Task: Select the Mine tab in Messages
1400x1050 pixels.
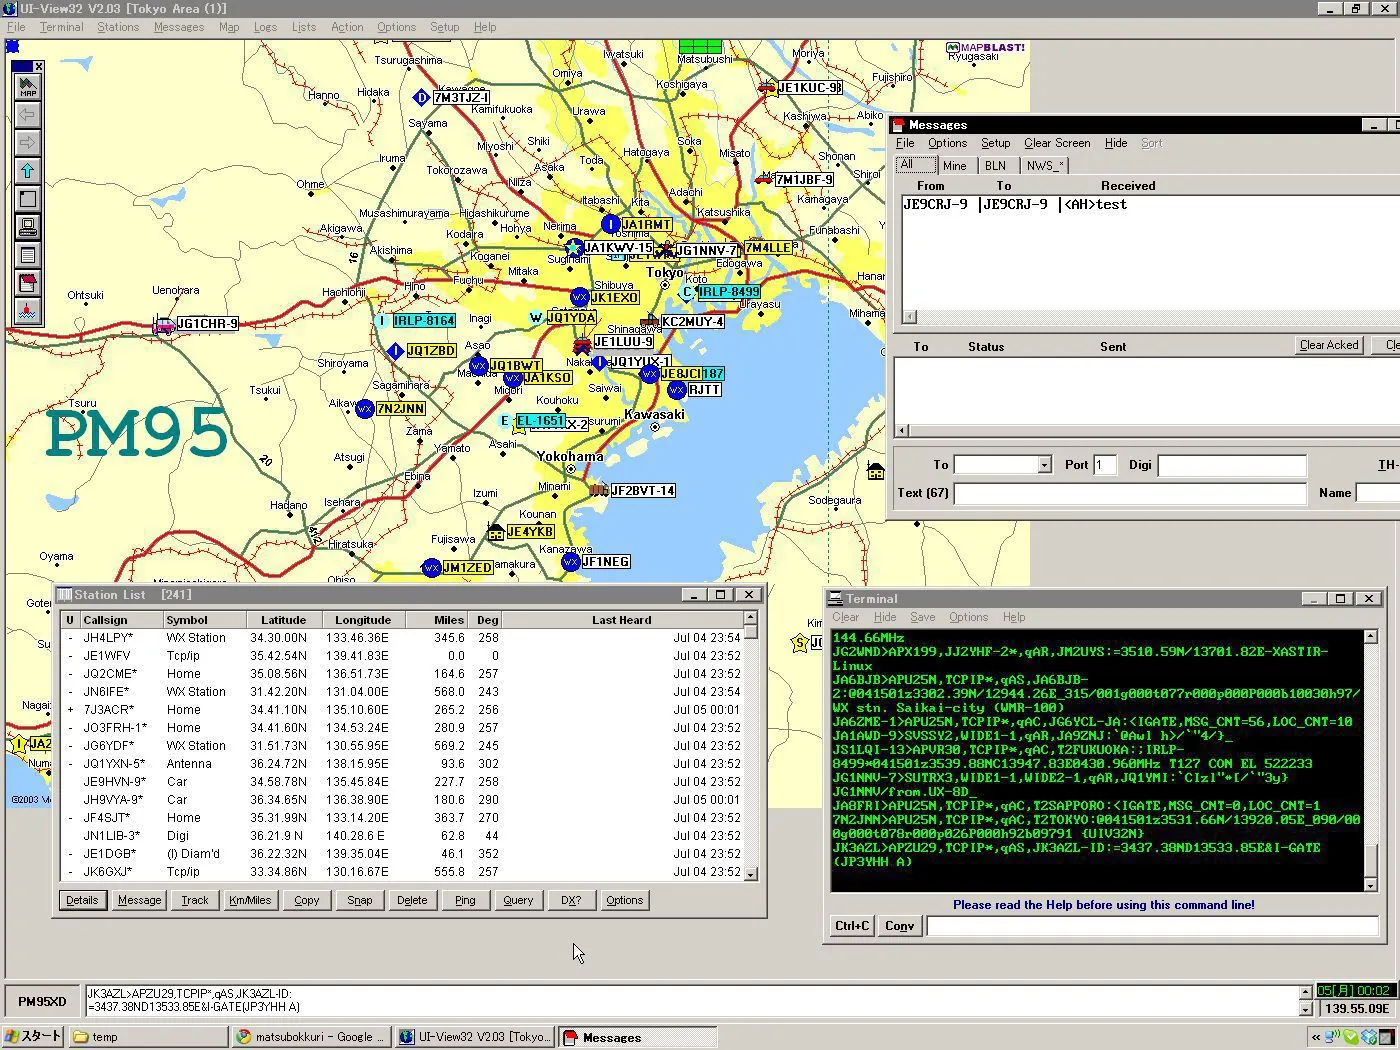Action: click(954, 166)
